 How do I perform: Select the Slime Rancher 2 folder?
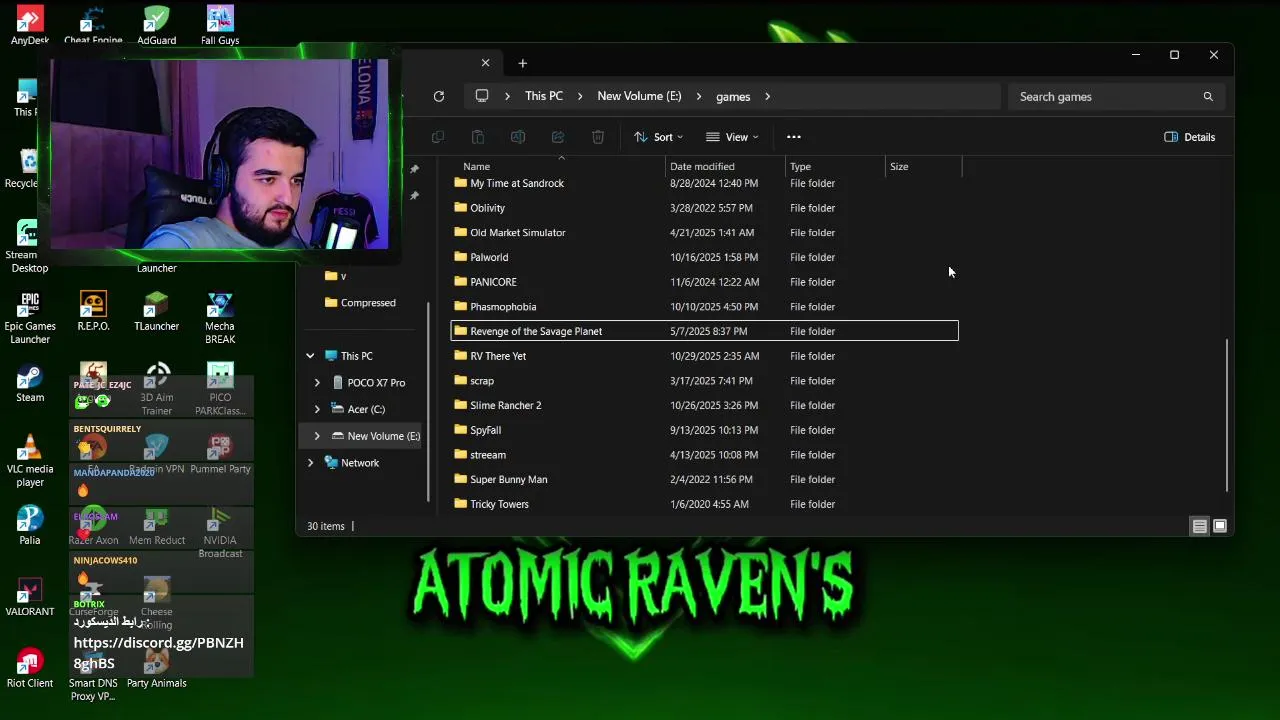705,405
